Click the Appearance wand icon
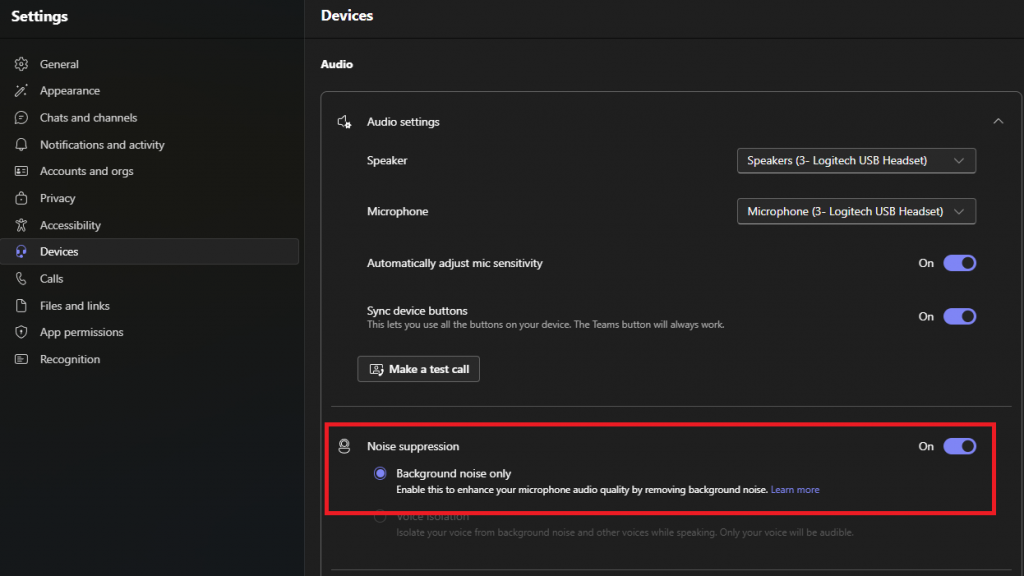This screenshot has width=1024, height=576. point(21,91)
